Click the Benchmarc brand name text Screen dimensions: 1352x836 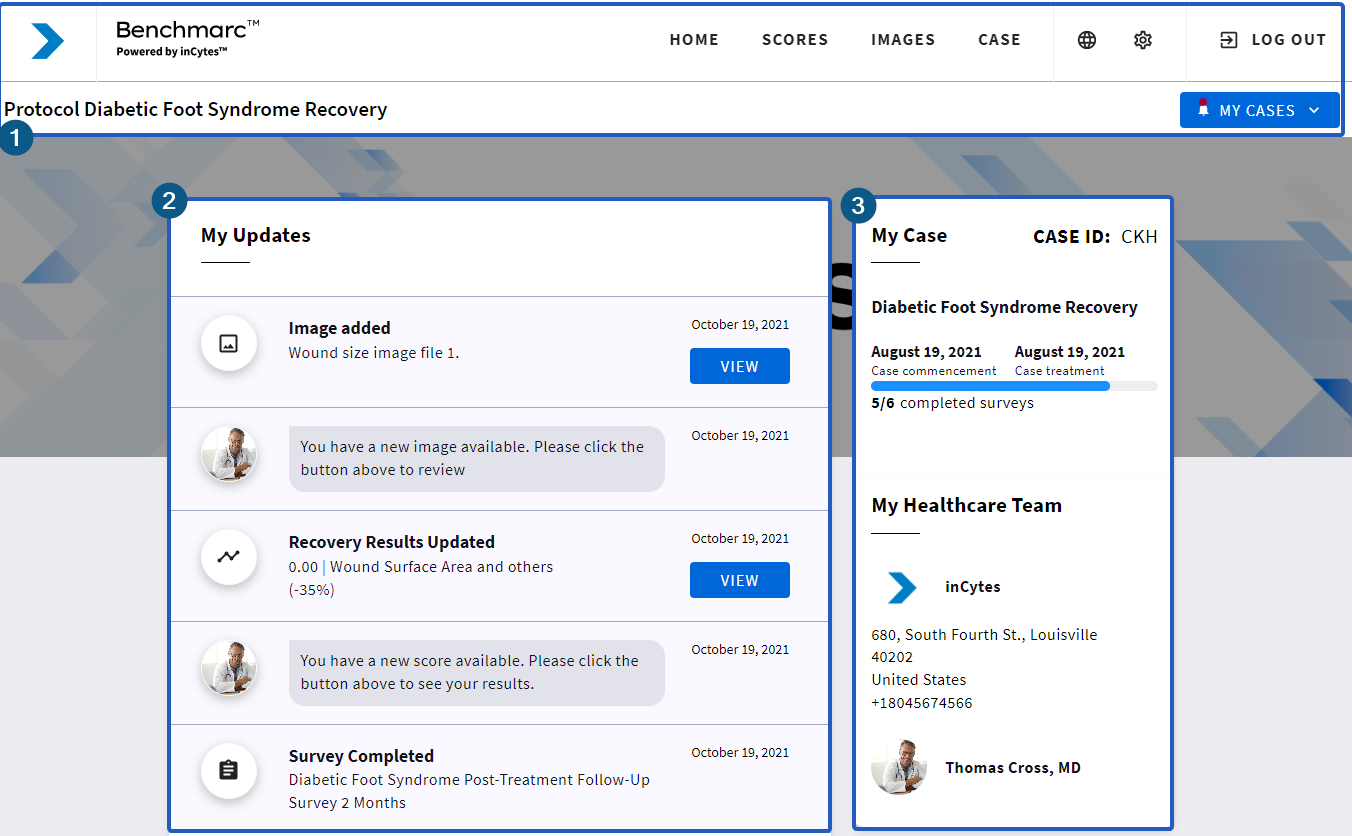click(187, 30)
